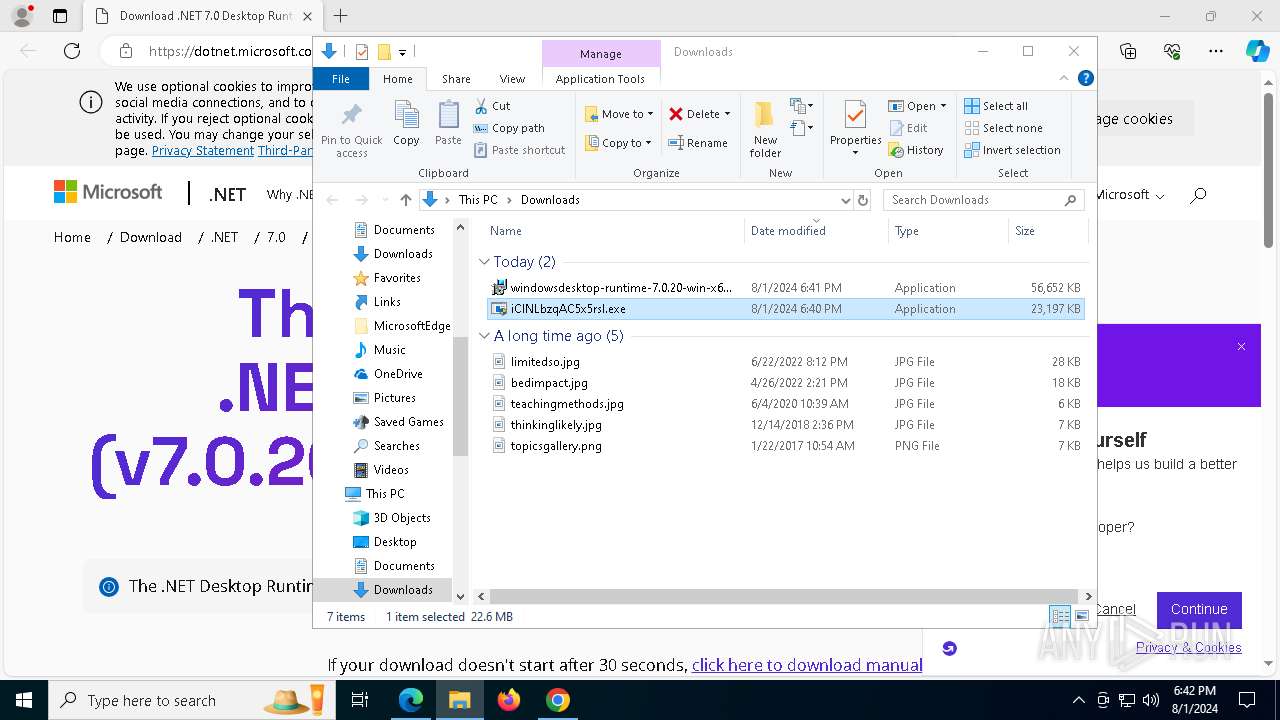Collapse the A long time ago group
The image size is (1280, 720).
coord(484,336)
